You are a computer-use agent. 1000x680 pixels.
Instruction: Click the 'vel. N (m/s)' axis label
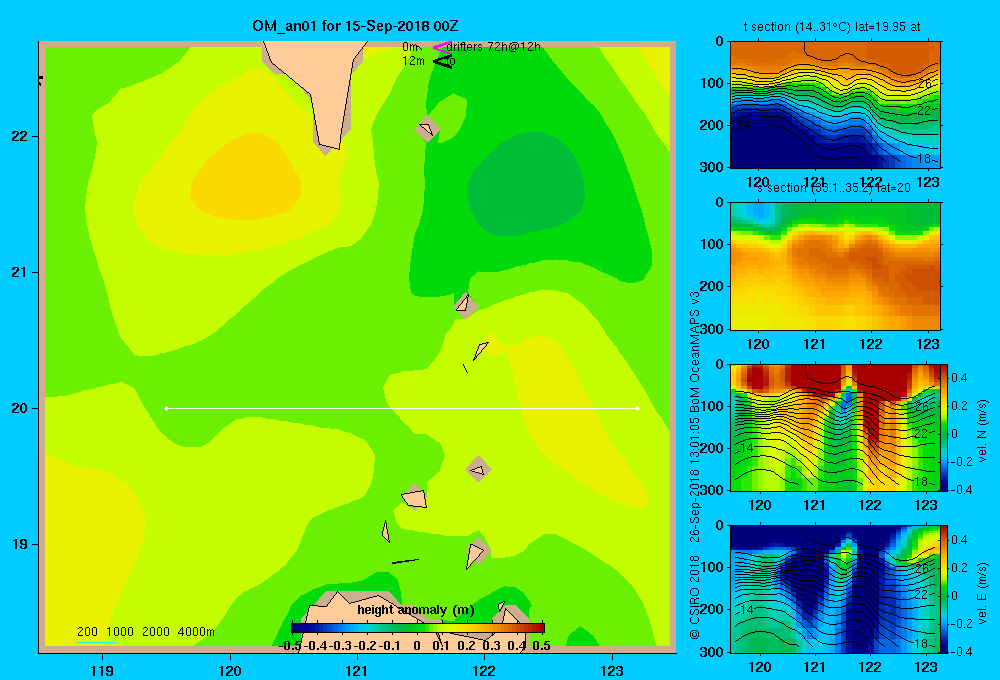[983, 431]
